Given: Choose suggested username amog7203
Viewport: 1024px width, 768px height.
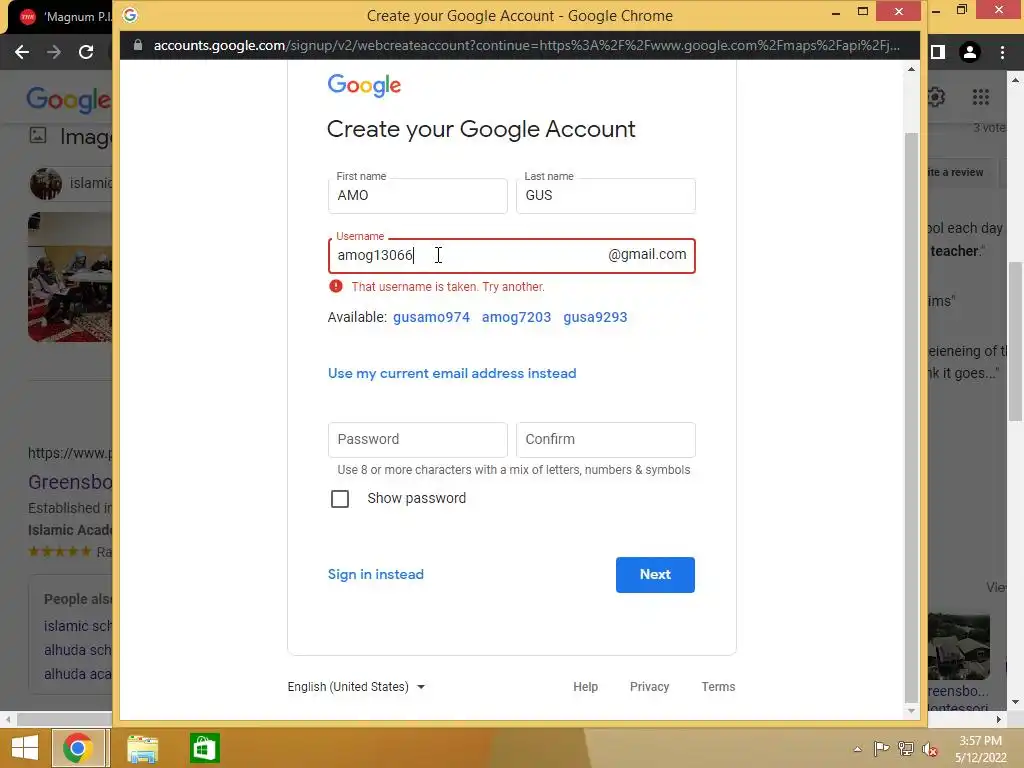Looking at the screenshot, I should click(x=516, y=317).
